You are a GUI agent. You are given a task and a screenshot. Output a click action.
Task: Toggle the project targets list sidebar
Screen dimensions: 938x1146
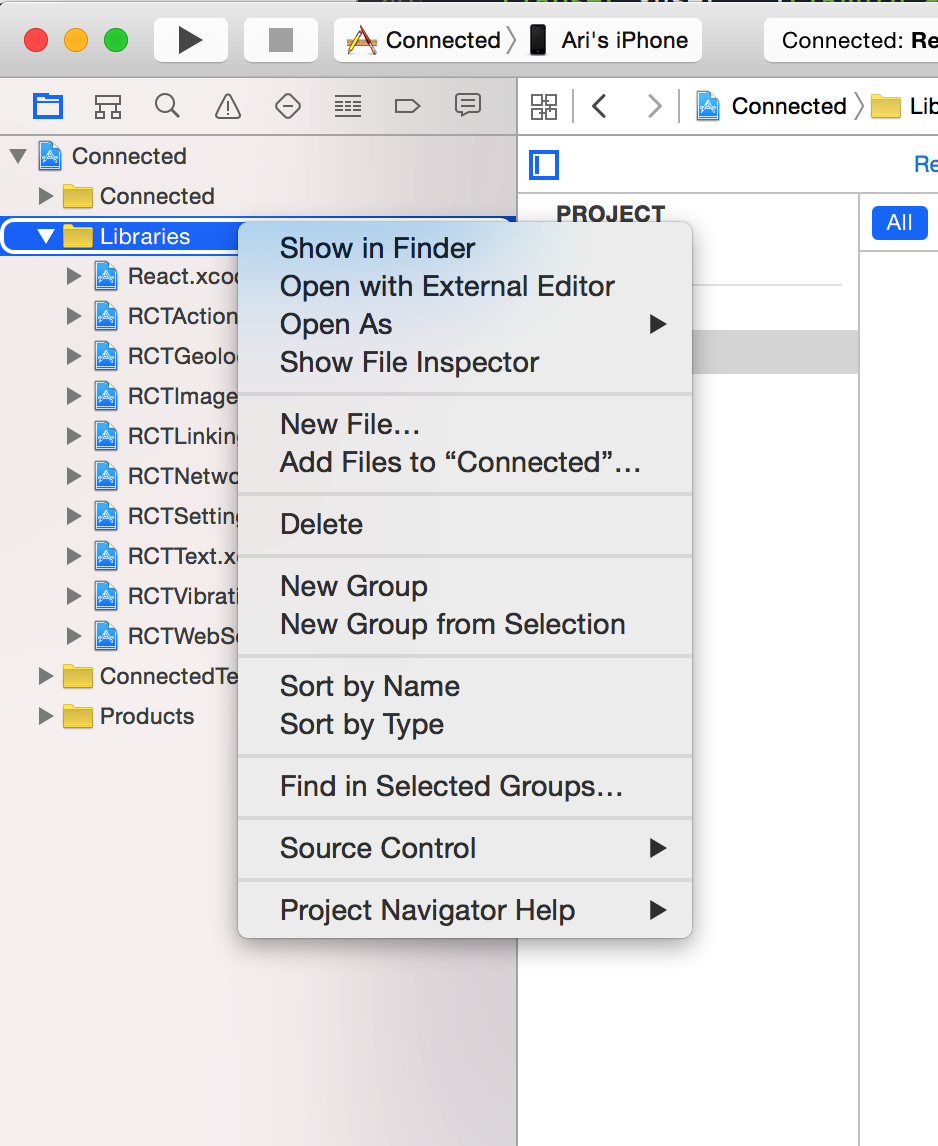click(x=544, y=165)
